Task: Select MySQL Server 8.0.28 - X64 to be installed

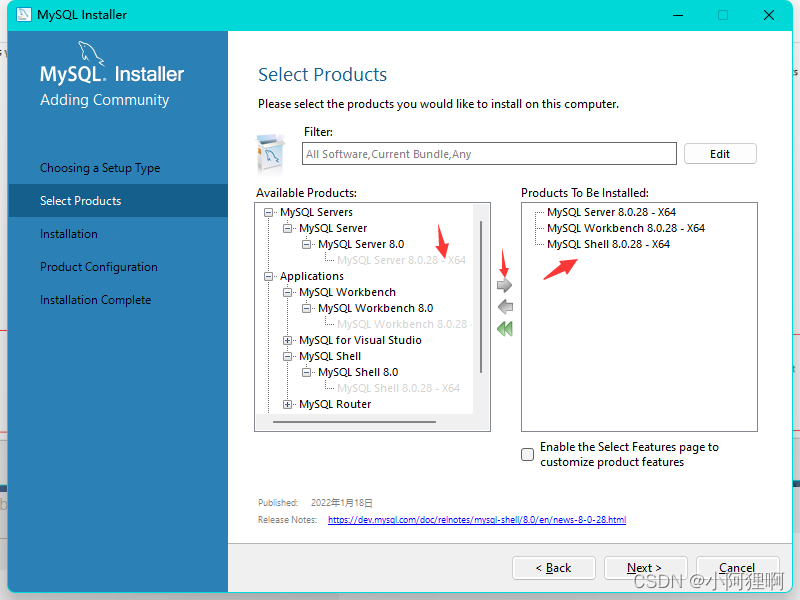Action: pos(611,212)
